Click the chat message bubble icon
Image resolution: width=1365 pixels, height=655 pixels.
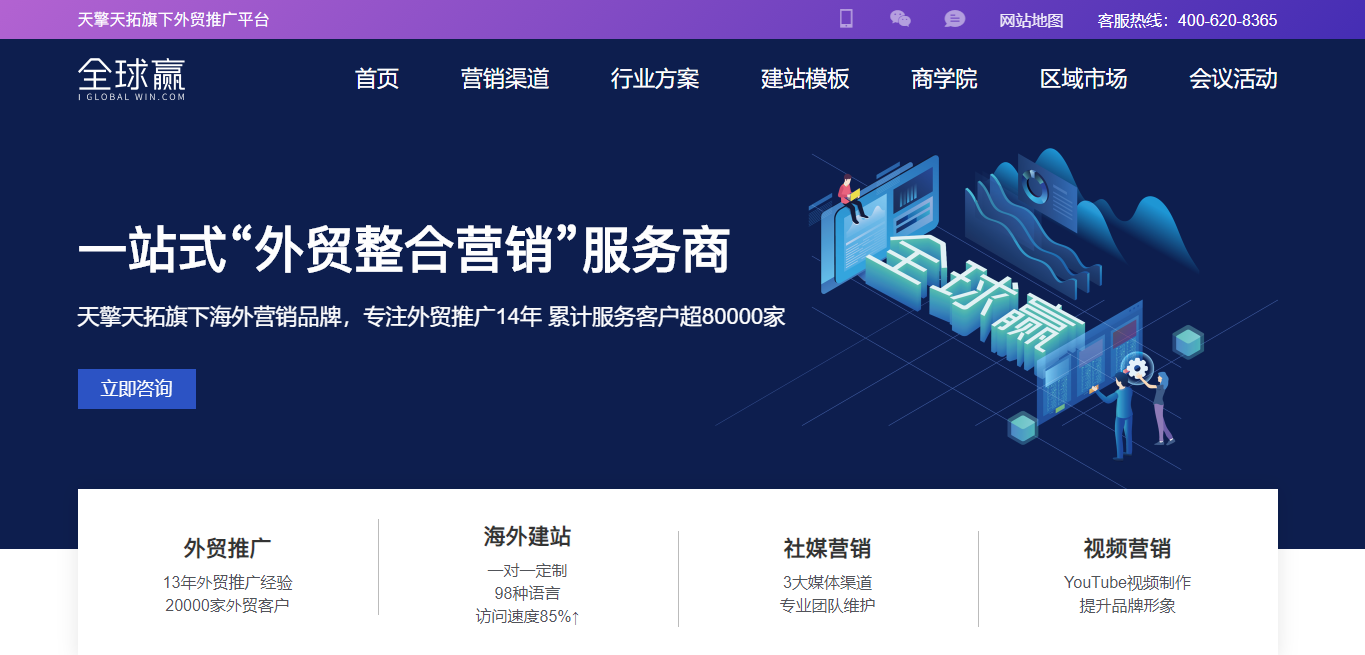tap(955, 19)
